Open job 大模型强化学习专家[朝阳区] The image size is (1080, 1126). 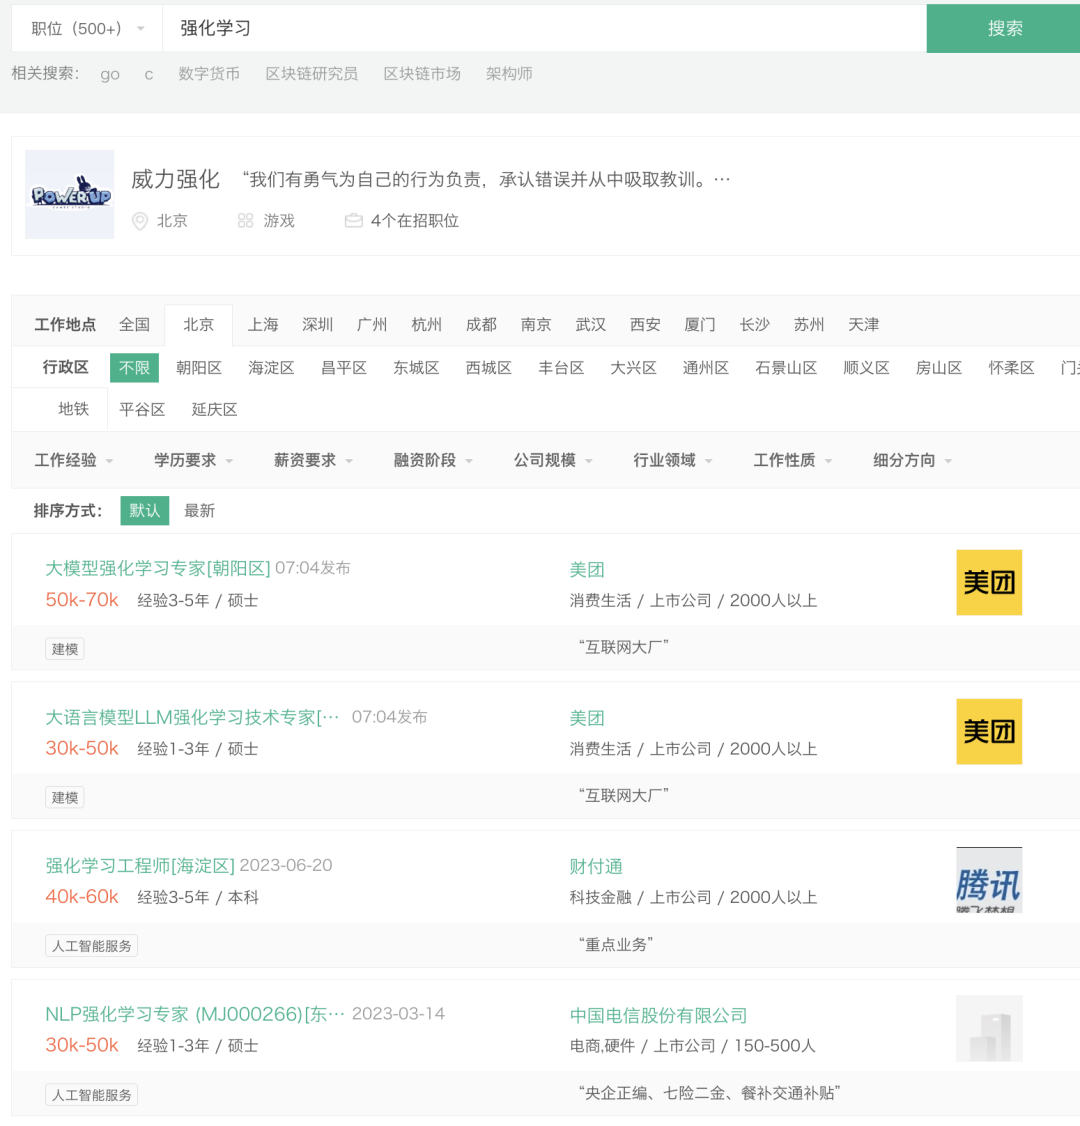[158, 569]
